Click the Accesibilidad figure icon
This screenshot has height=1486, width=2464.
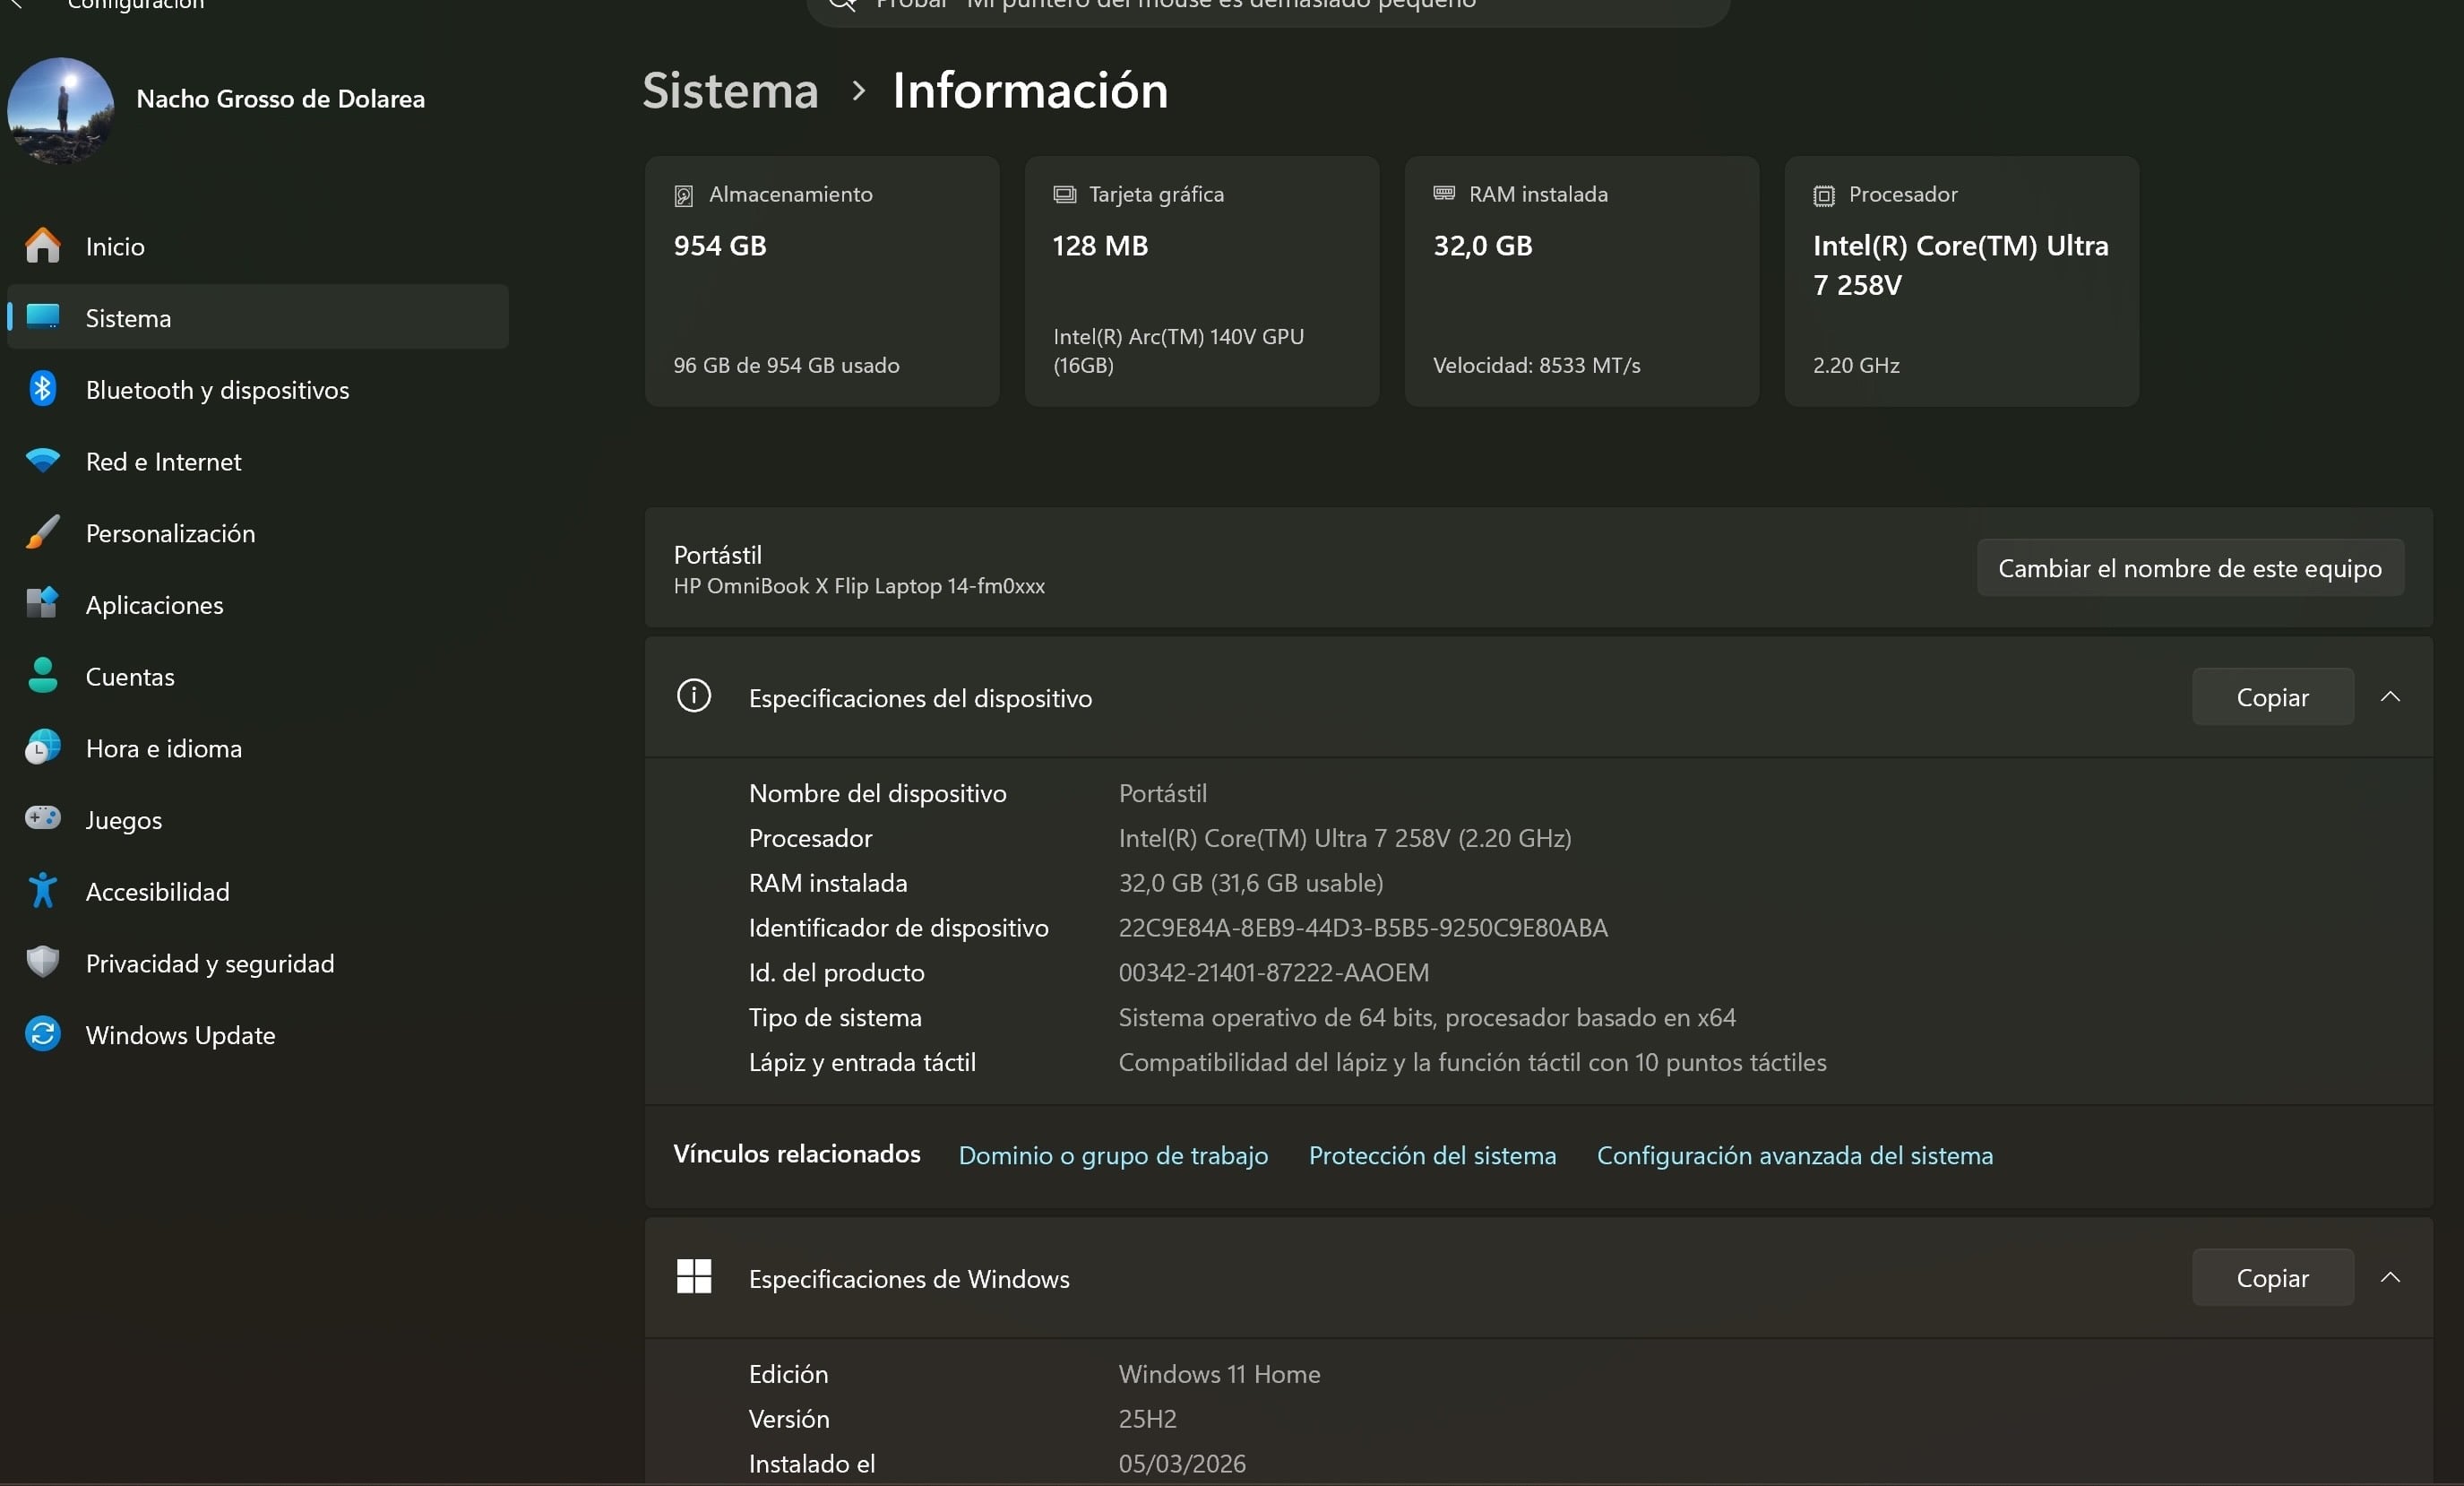(x=42, y=890)
